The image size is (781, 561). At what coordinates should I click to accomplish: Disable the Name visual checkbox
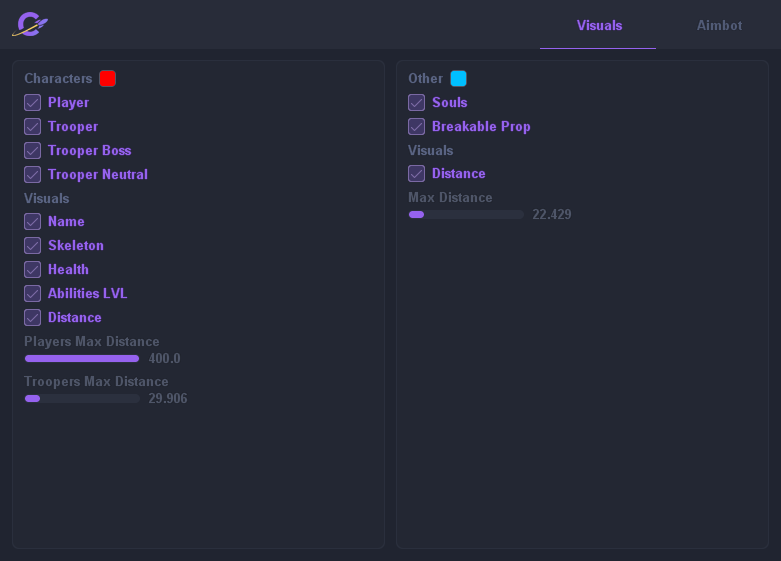tap(33, 222)
